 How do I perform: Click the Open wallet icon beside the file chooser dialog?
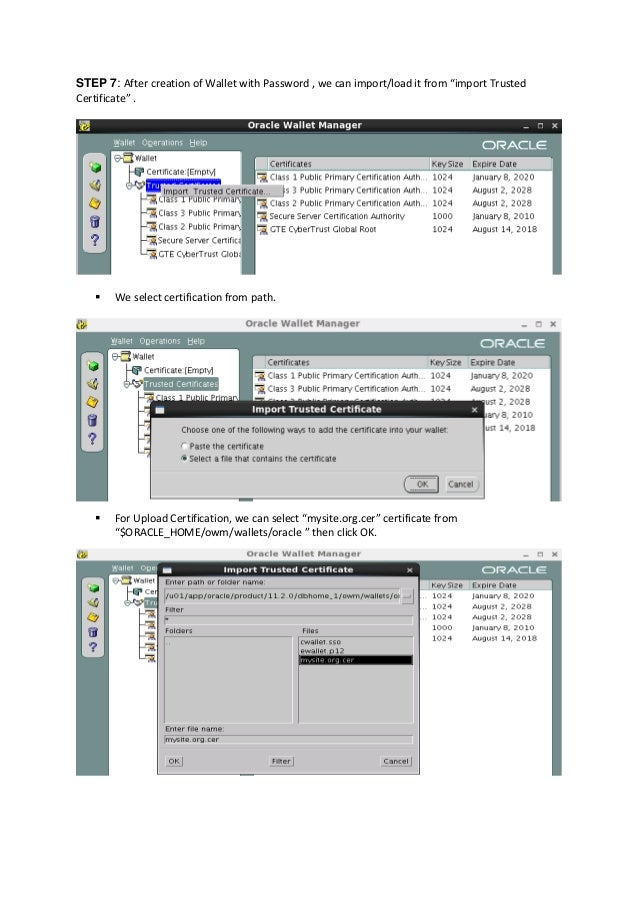pos(93,602)
